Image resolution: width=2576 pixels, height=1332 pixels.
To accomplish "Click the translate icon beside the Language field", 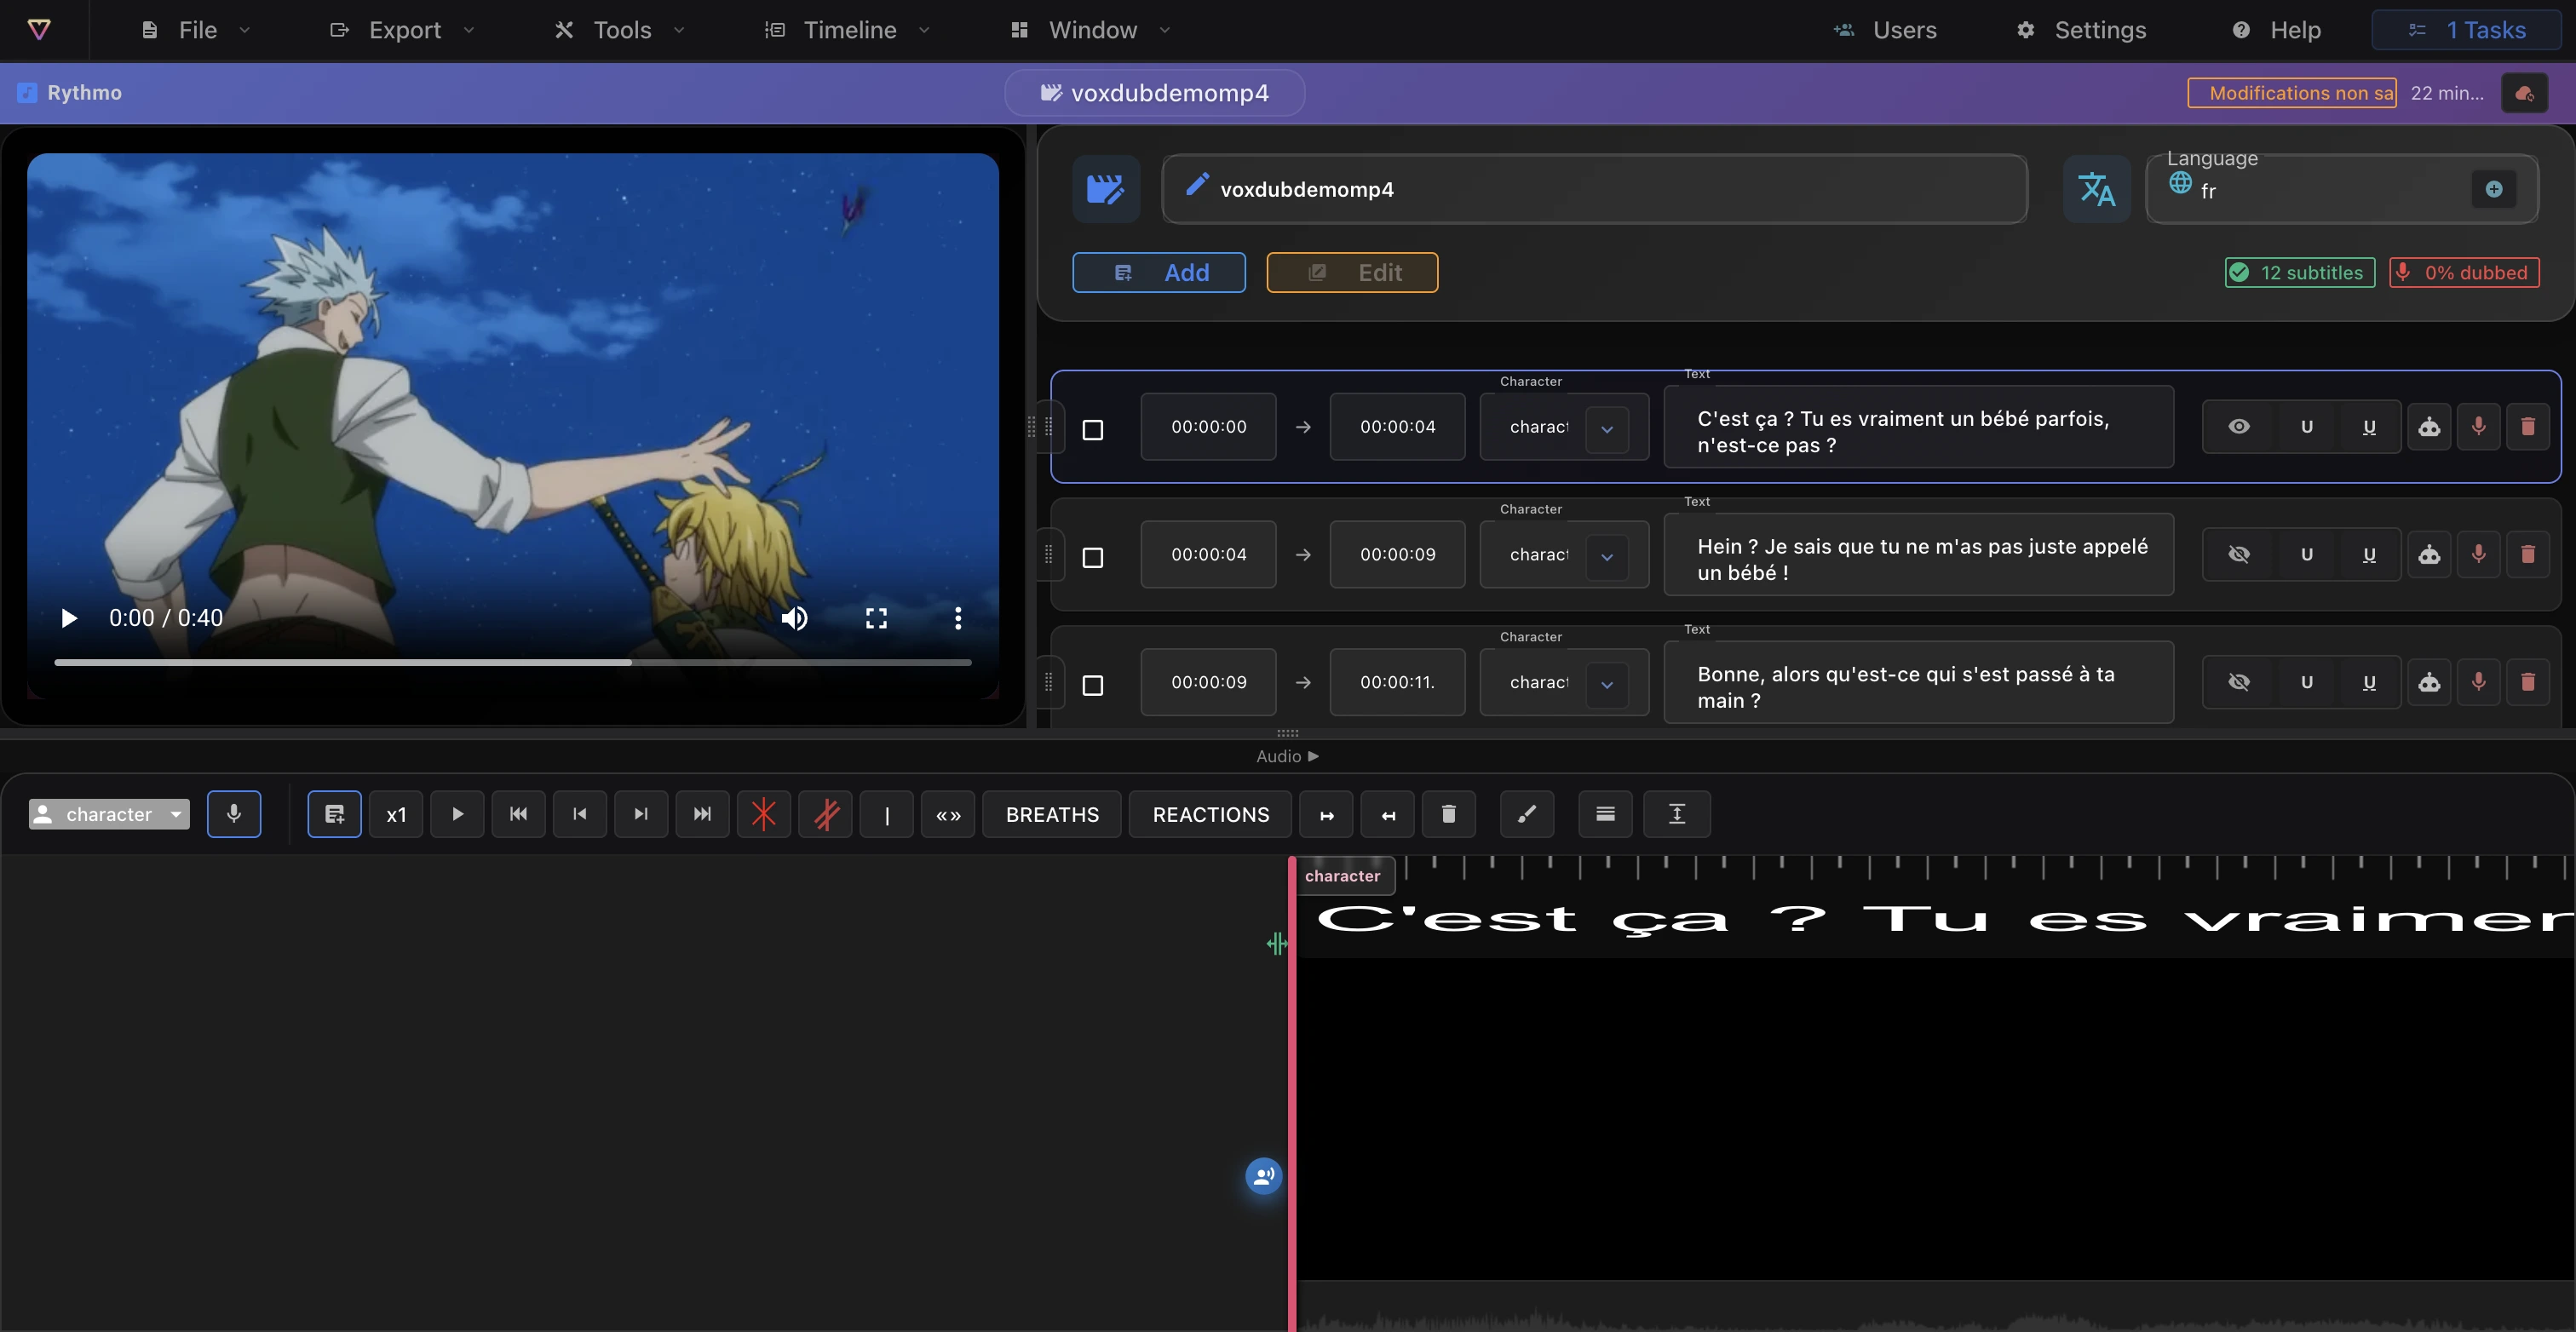I will (x=2097, y=189).
